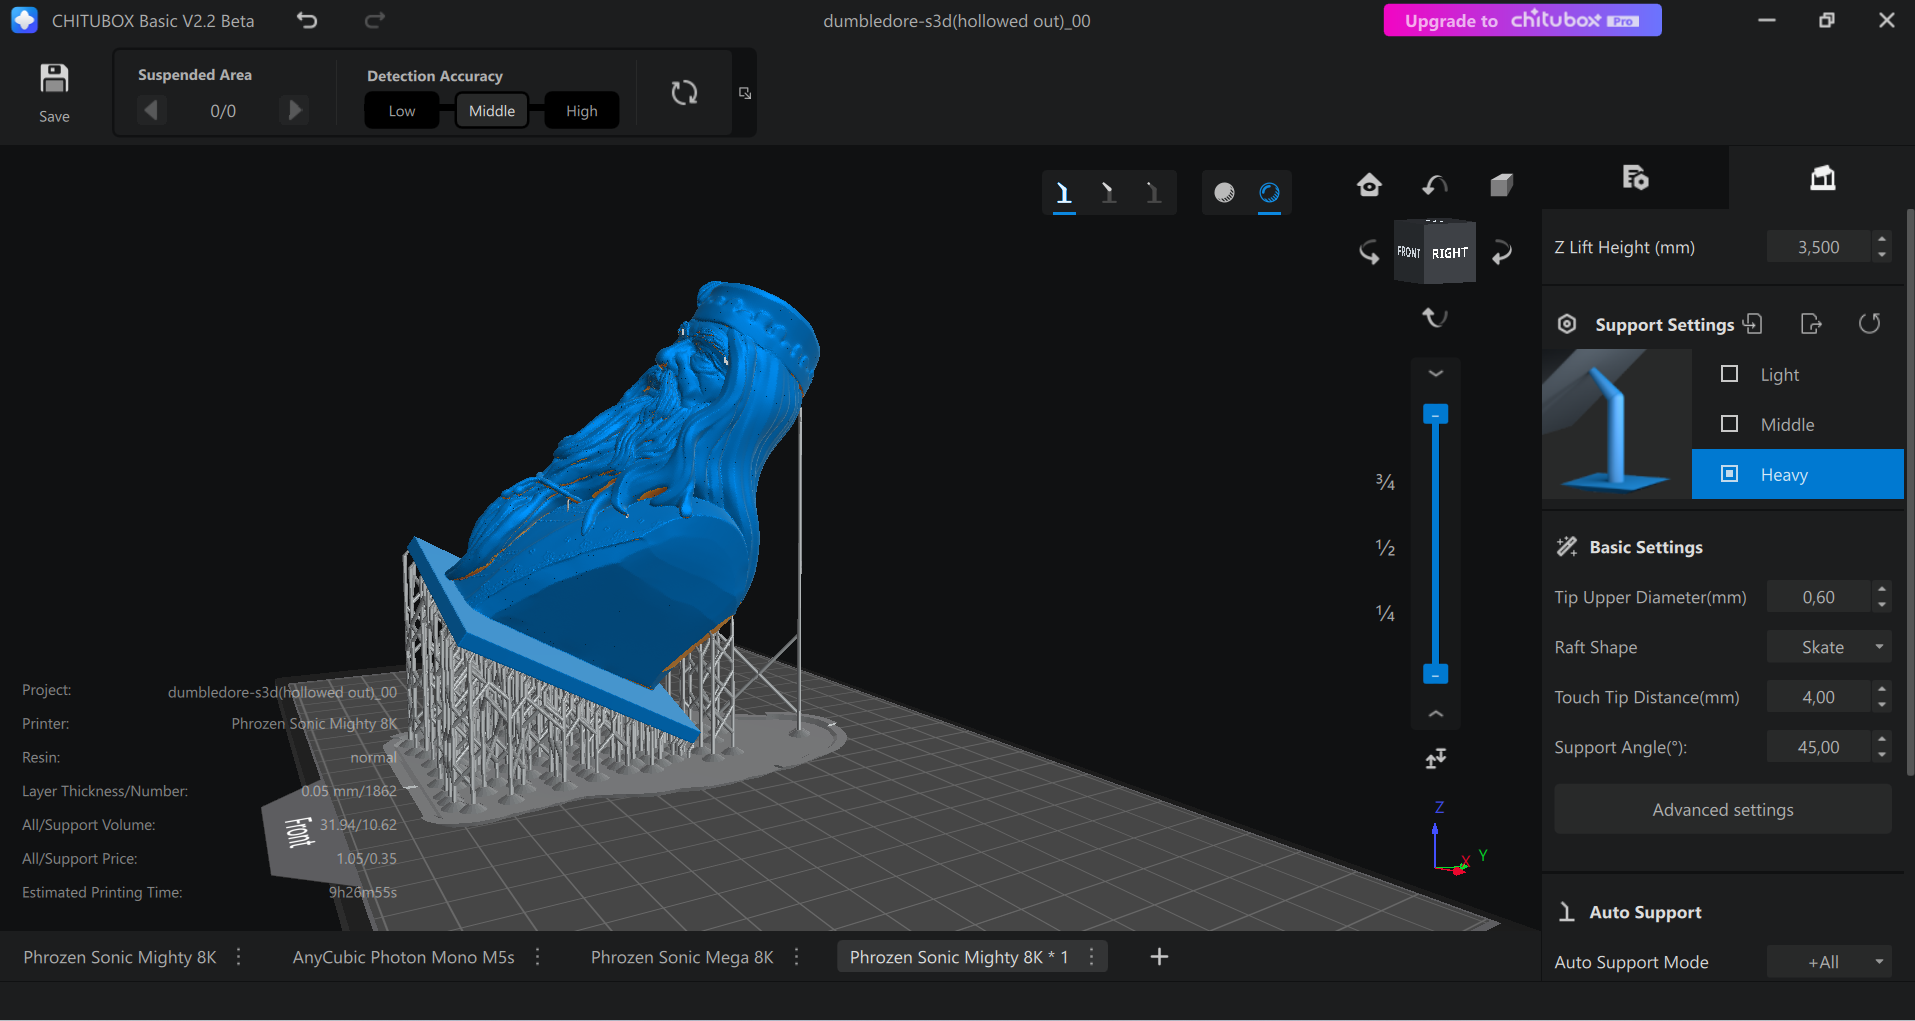Open options menu for AnyCubic Photon Mono M5s tab
This screenshot has height=1021, width=1915.
pos(537,957)
